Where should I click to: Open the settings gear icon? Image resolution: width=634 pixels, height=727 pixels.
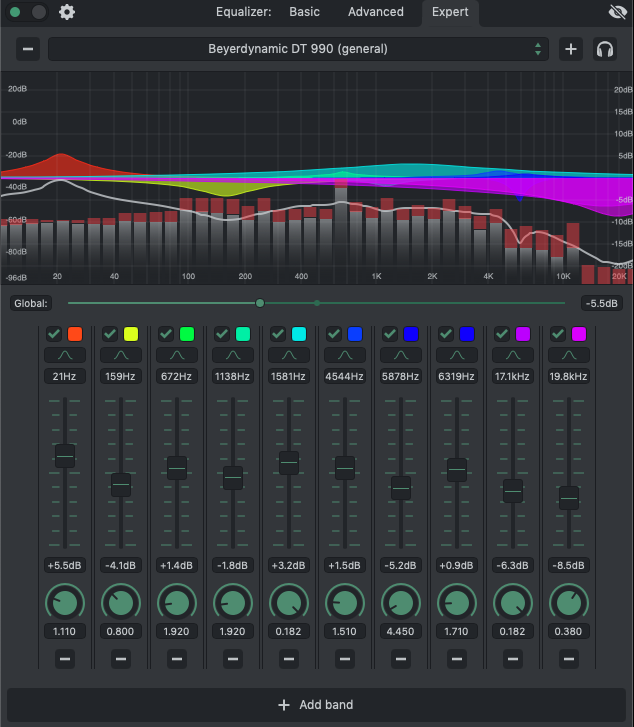(x=67, y=12)
